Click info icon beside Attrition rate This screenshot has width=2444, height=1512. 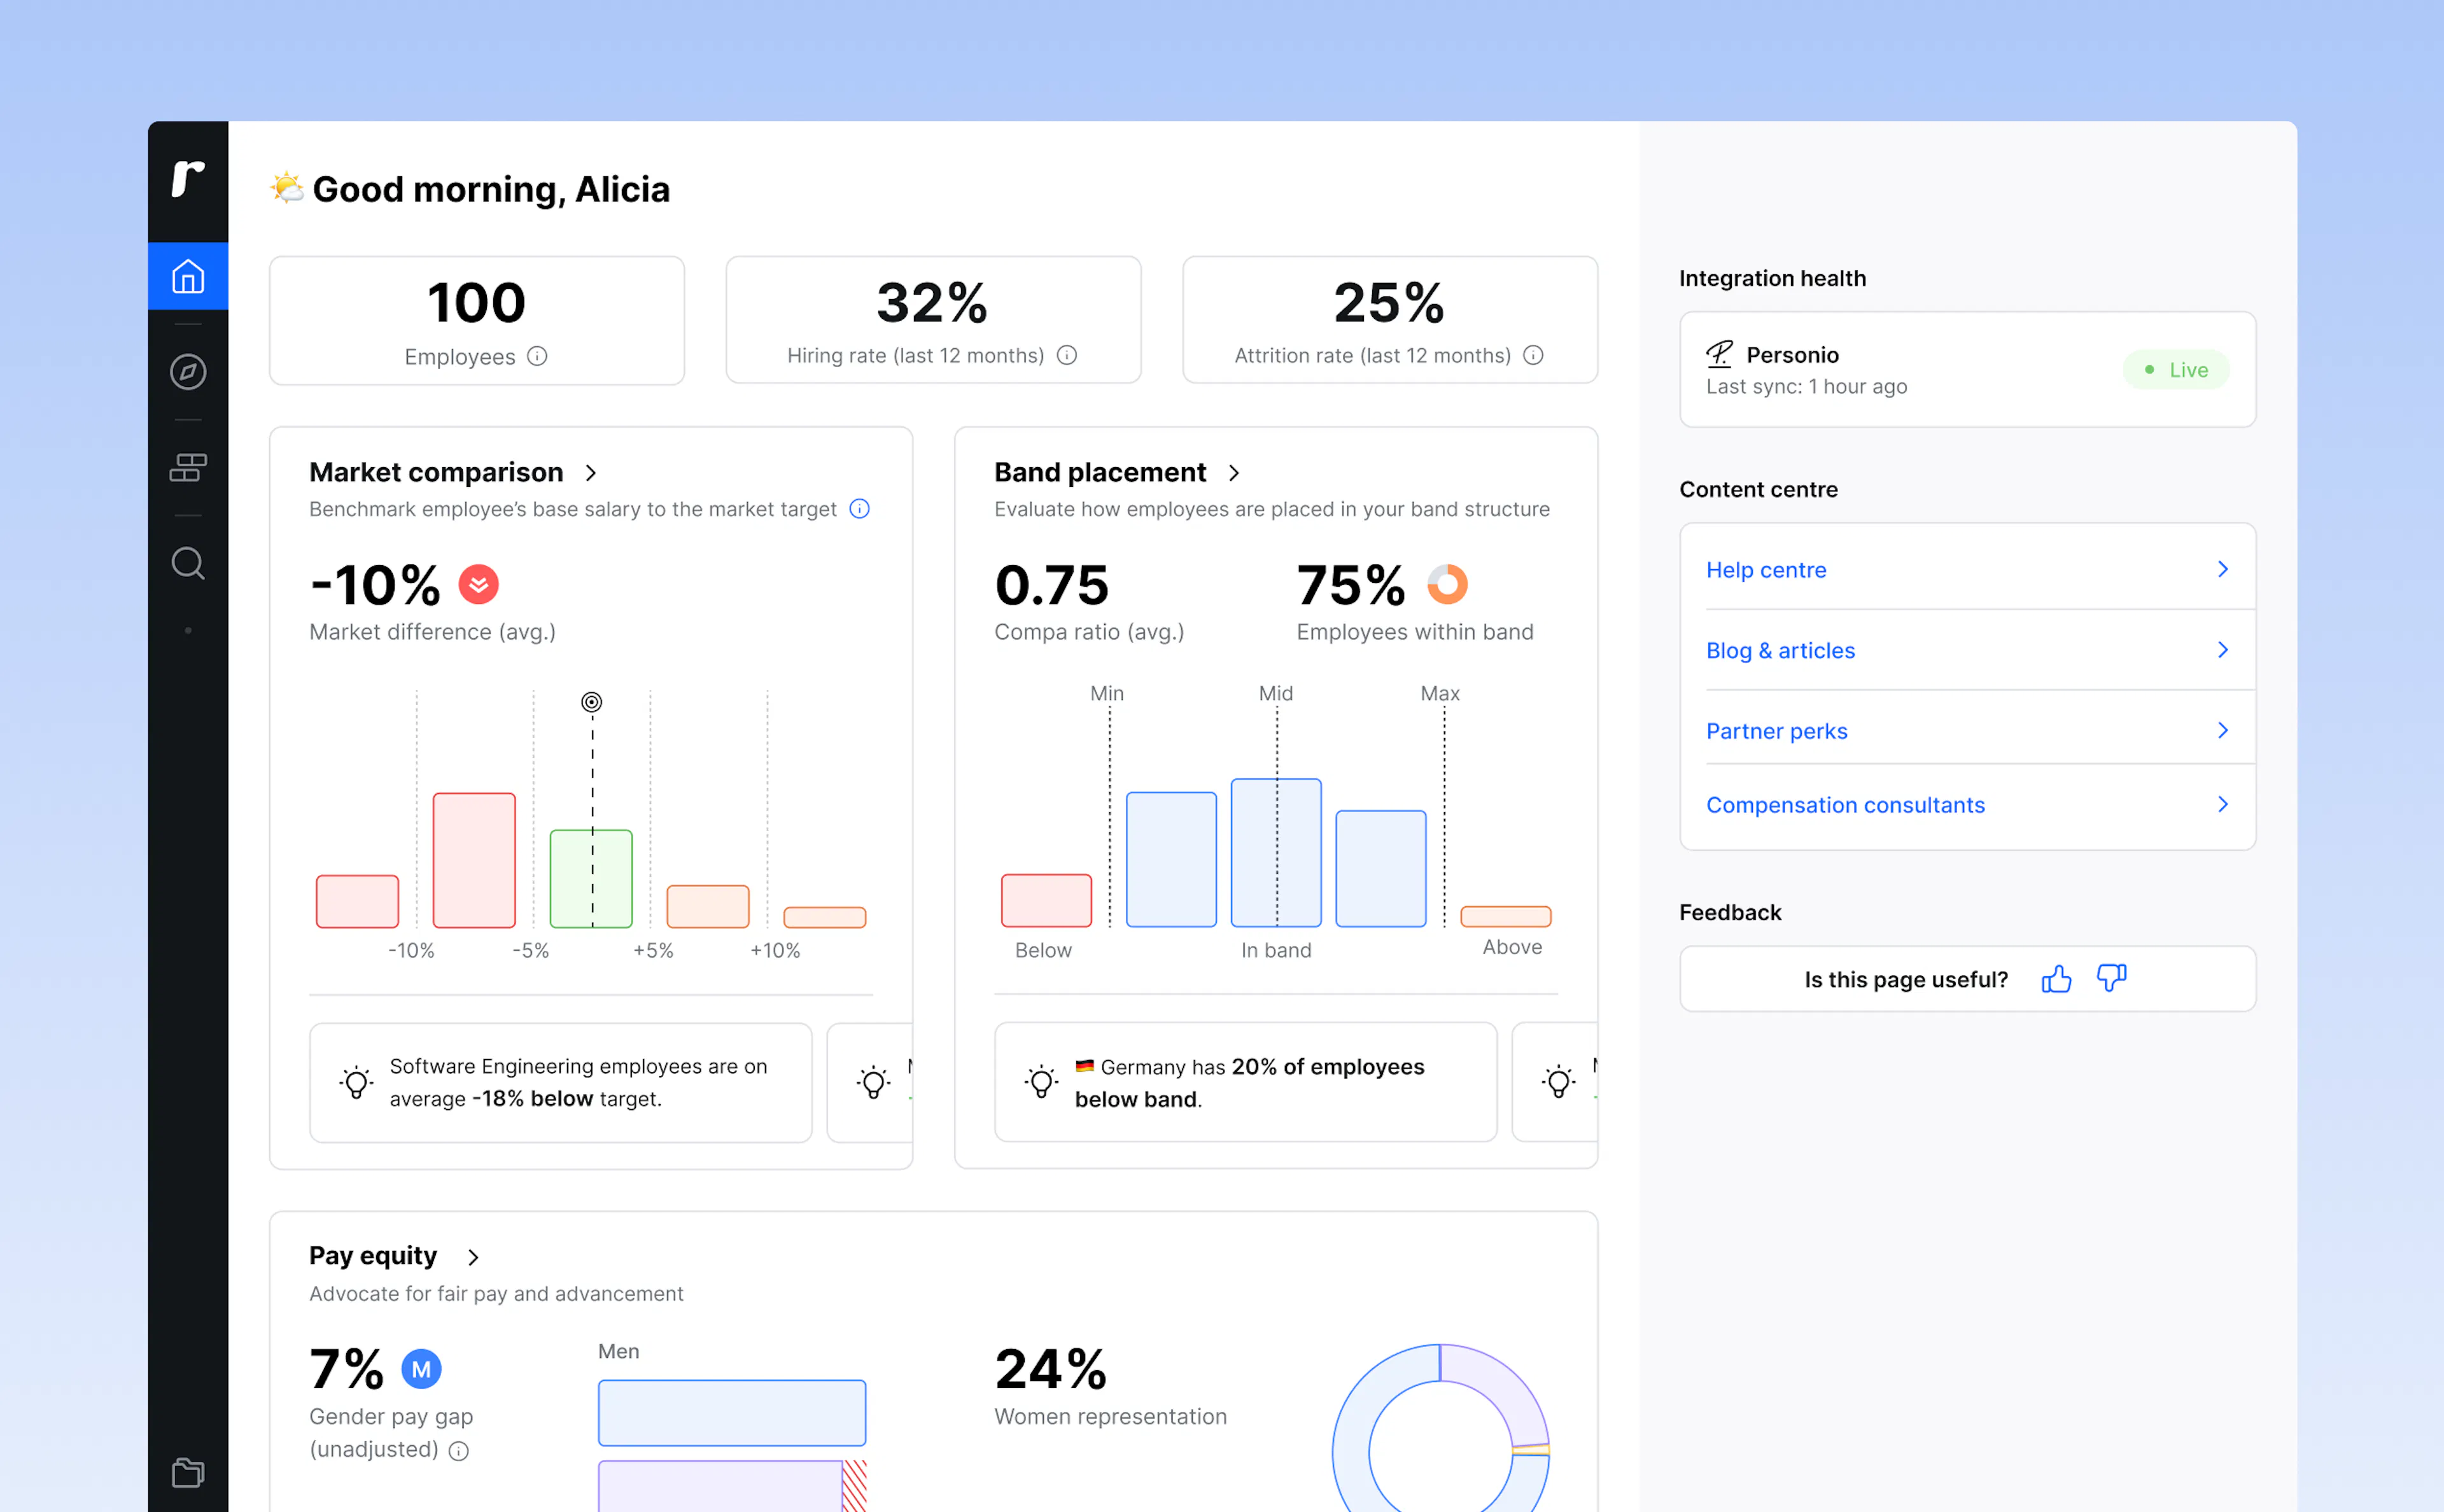coord(1533,355)
